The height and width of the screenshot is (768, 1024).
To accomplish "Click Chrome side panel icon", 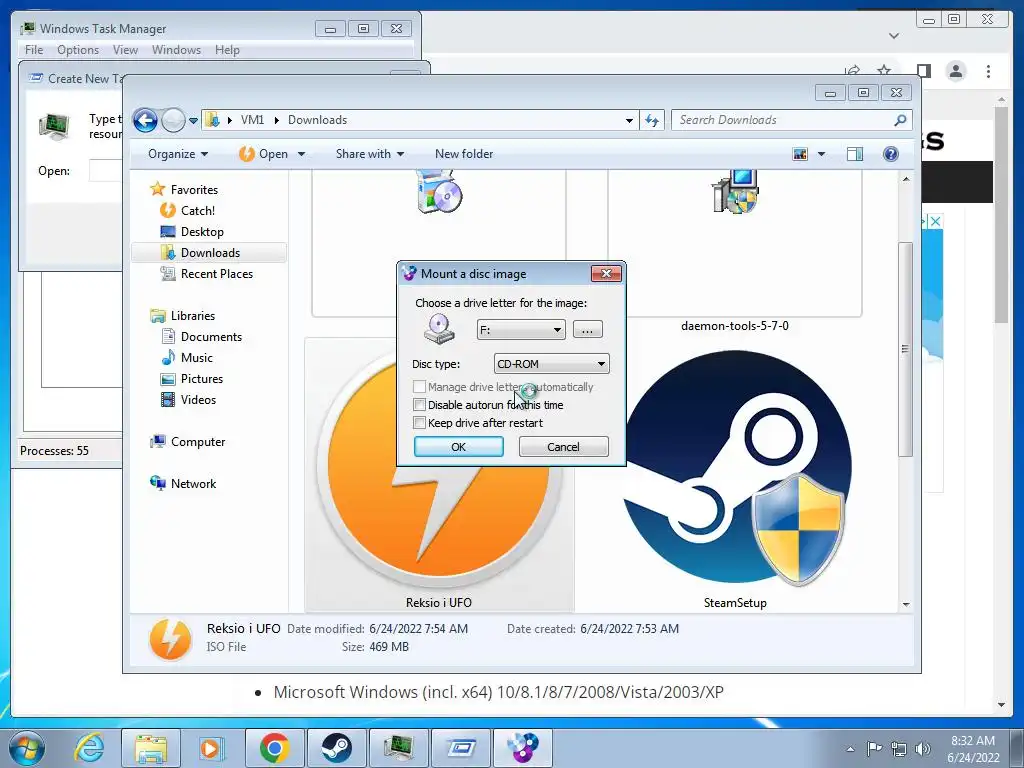I will point(923,71).
